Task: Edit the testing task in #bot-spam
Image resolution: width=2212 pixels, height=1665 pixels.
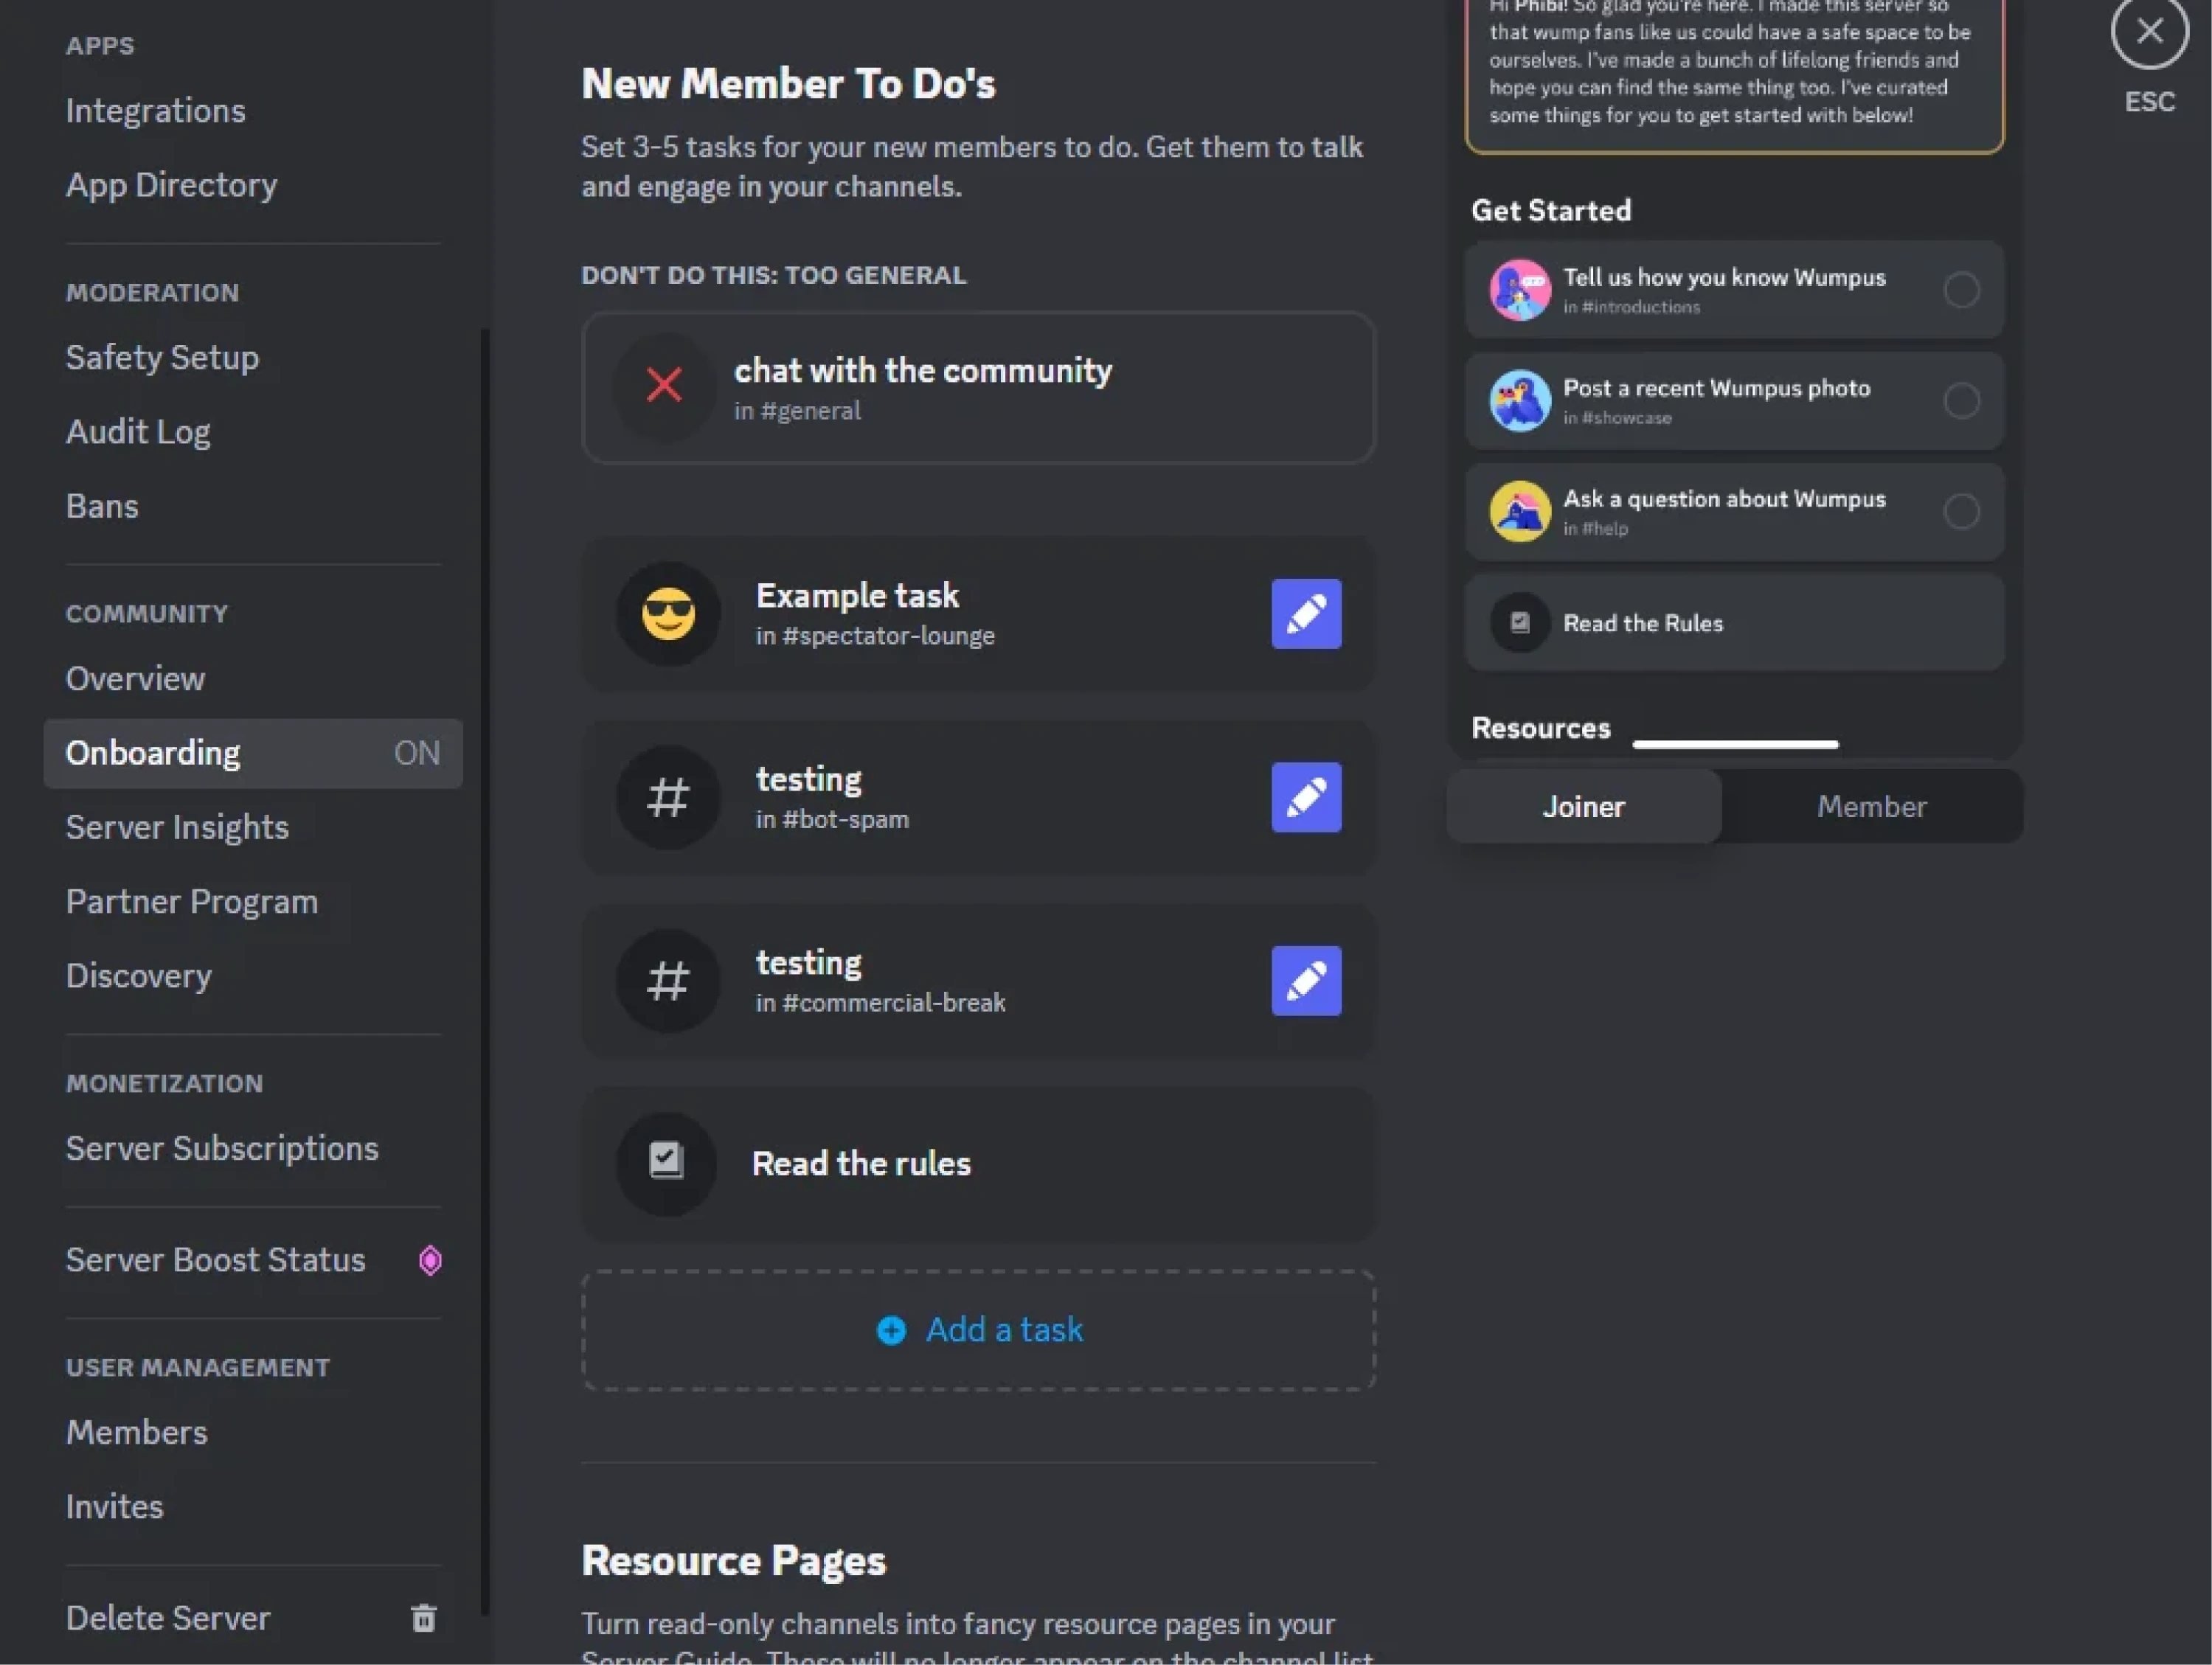Action: pos(1306,797)
